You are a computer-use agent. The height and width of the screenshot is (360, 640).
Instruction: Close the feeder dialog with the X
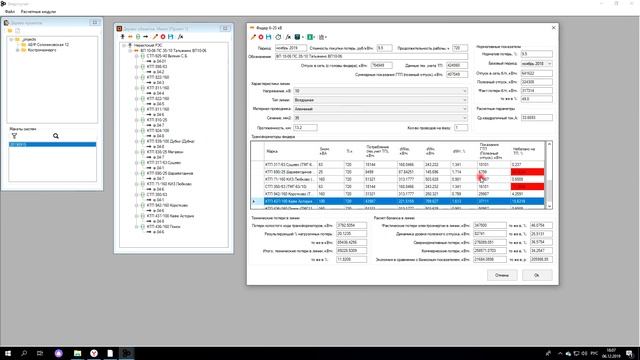(553, 28)
